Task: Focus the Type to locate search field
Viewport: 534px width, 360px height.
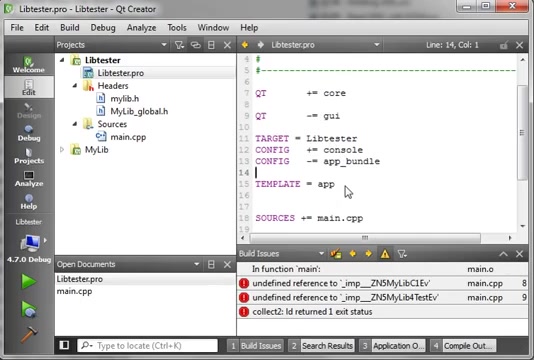Action: pos(147,346)
